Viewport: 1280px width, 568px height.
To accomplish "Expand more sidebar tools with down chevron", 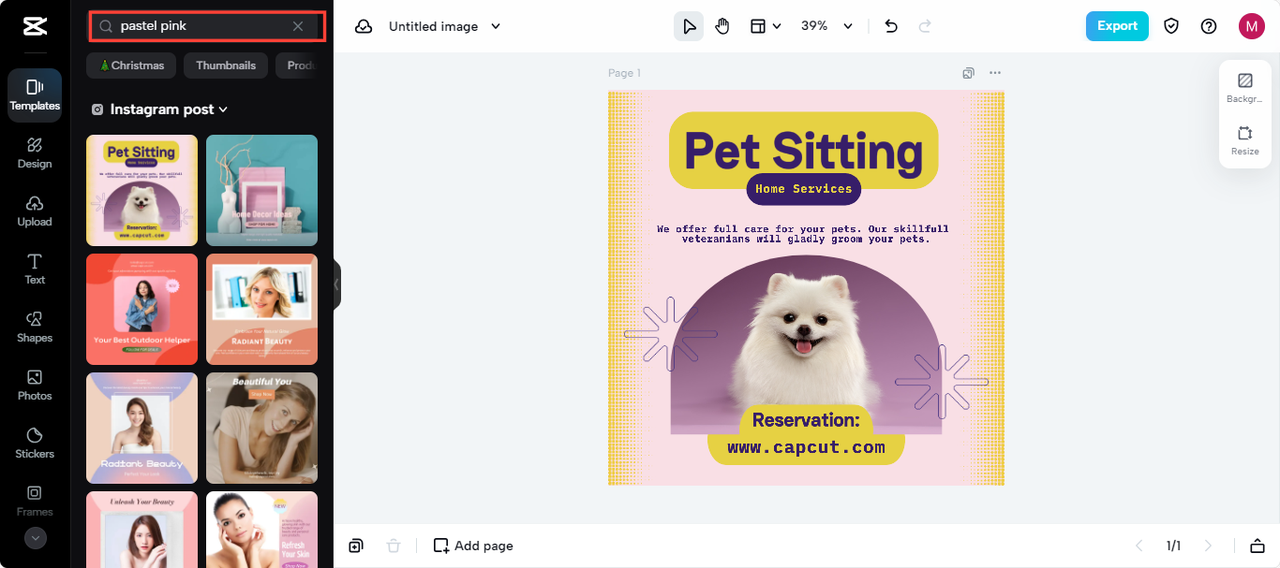I will (x=35, y=538).
